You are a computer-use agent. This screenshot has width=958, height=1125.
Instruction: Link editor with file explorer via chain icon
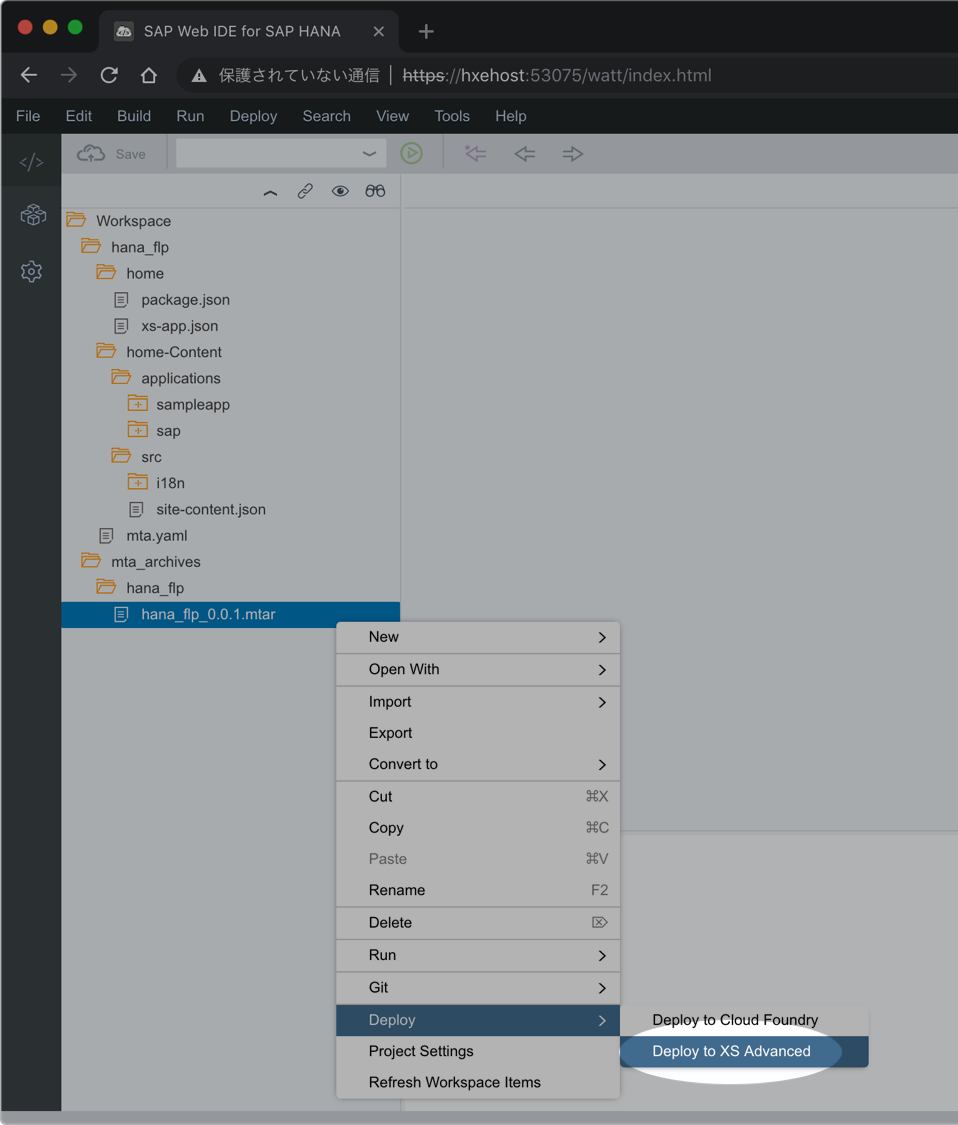point(305,191)
